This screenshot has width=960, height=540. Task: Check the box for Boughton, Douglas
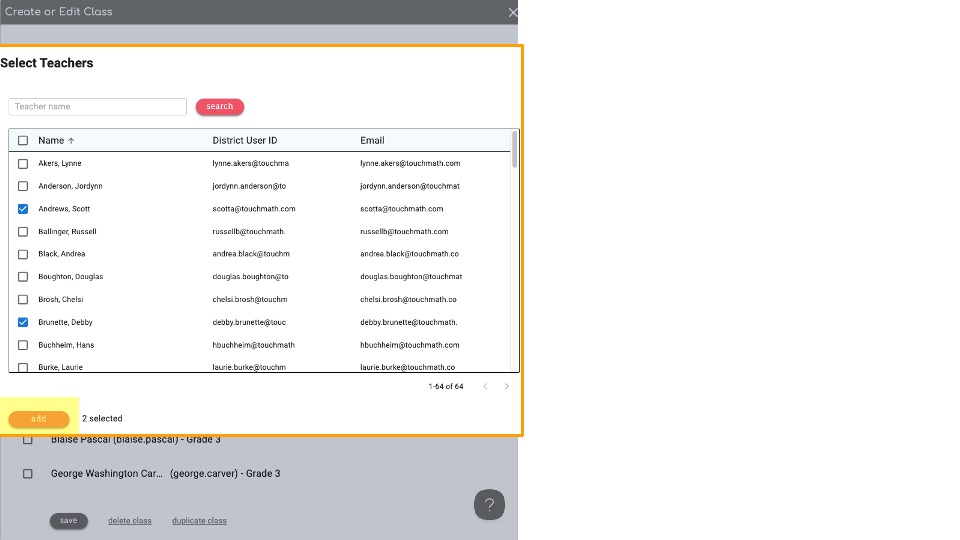coord(23,277)
